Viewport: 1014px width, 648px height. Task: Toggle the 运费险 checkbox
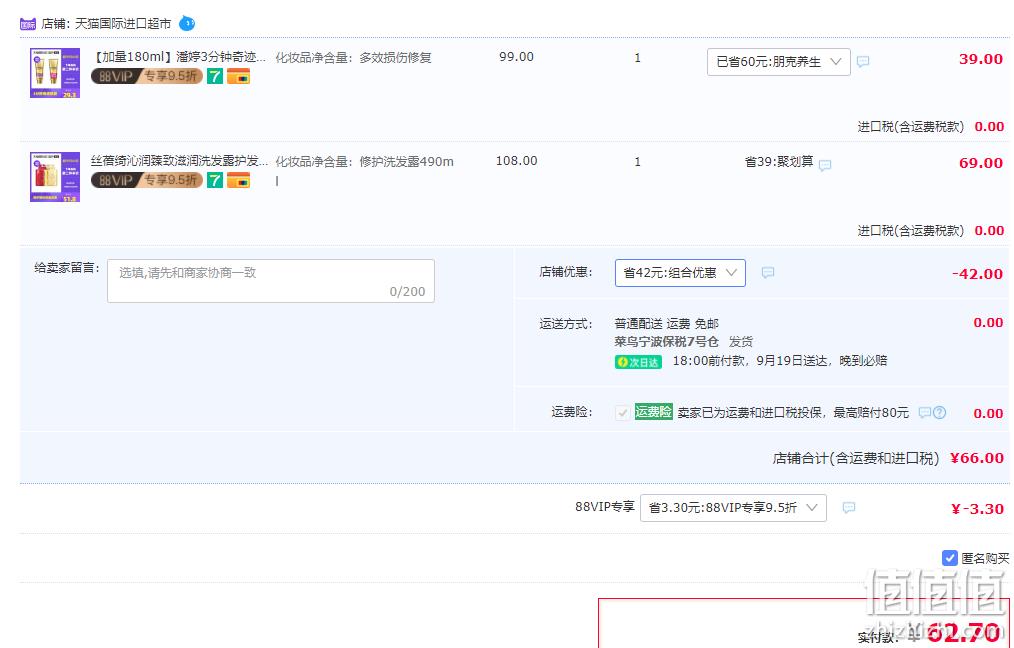point(622,413)
